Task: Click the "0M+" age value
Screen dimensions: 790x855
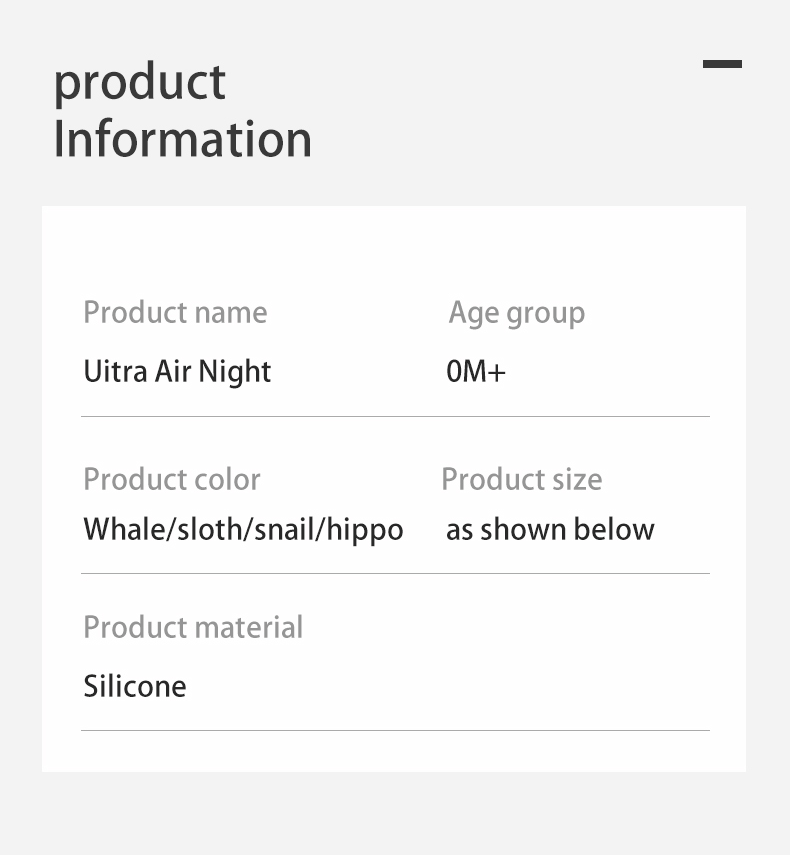Action: [x=476, y=372]
